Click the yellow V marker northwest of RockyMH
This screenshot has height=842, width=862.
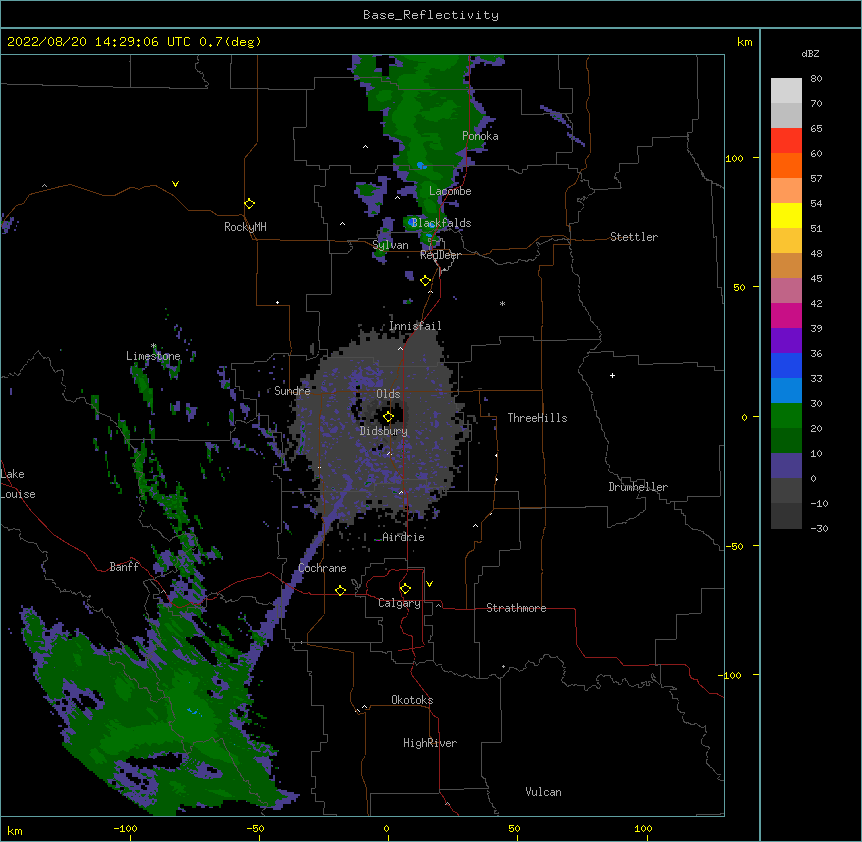click(x=175, y=184)
